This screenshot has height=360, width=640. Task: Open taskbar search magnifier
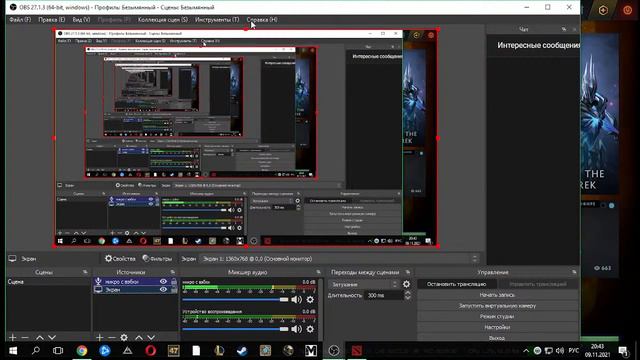point(36,351)
